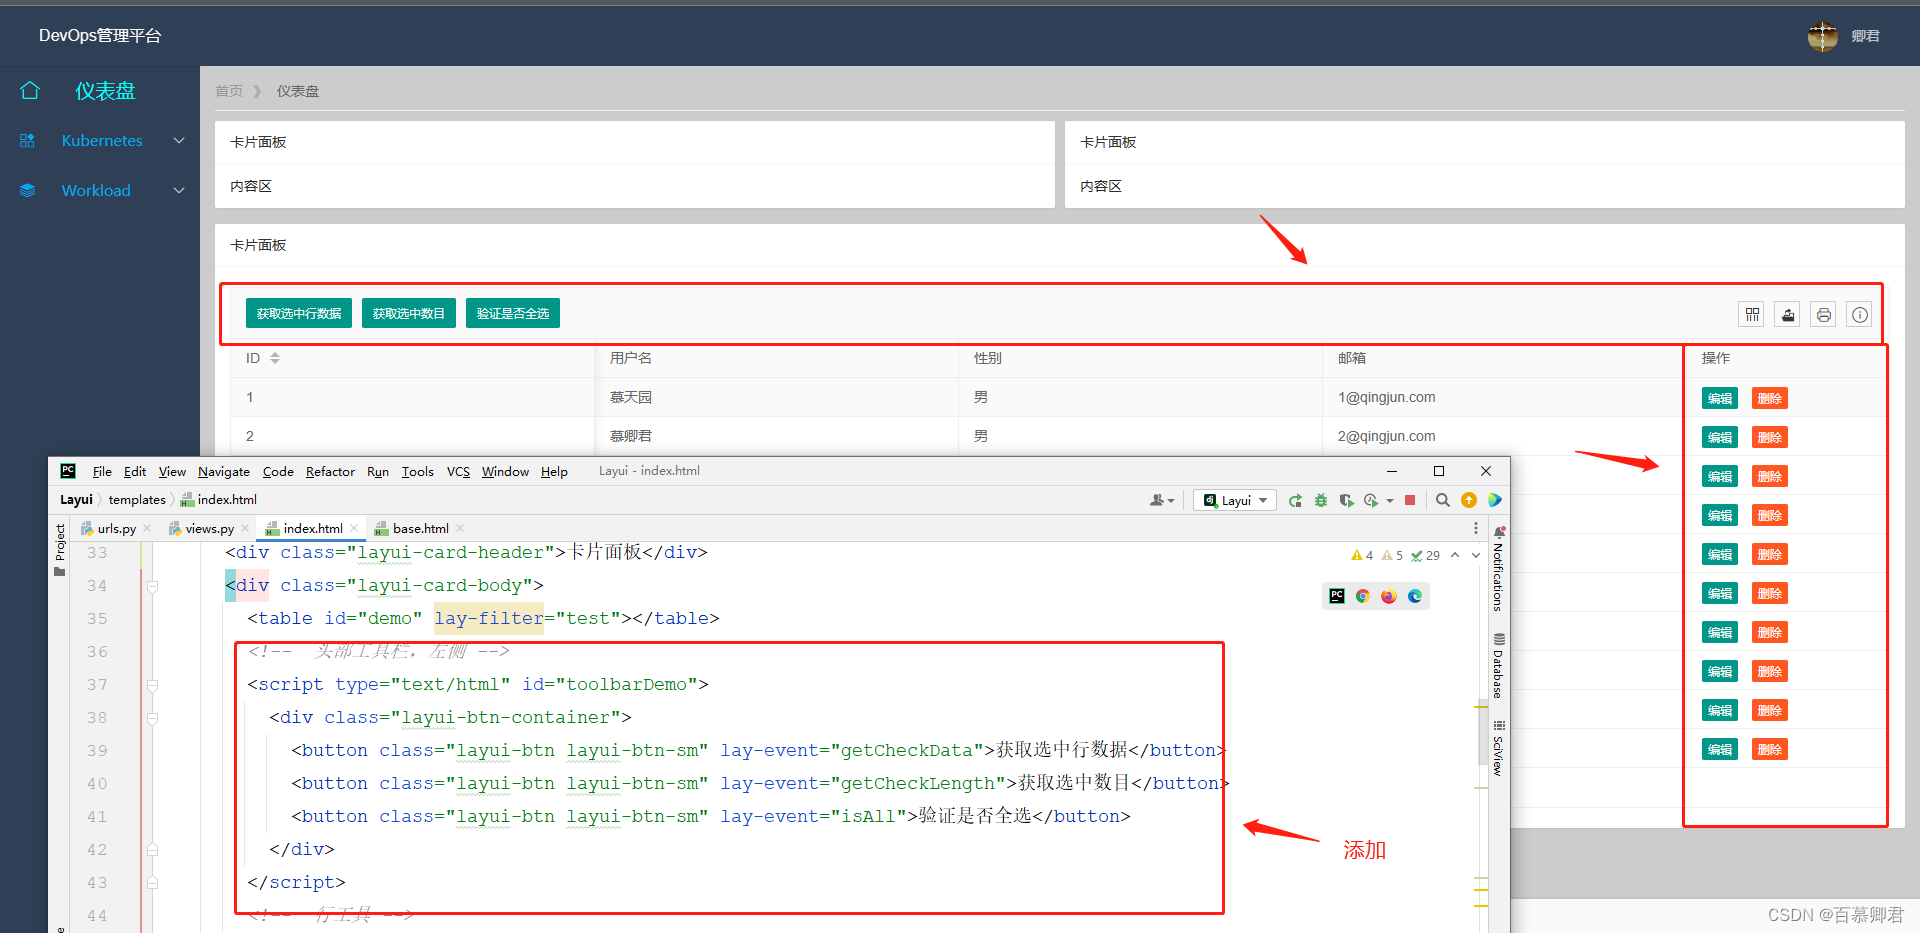
Task: Click the profiler run icon
Action: [x=1371, y=500]
